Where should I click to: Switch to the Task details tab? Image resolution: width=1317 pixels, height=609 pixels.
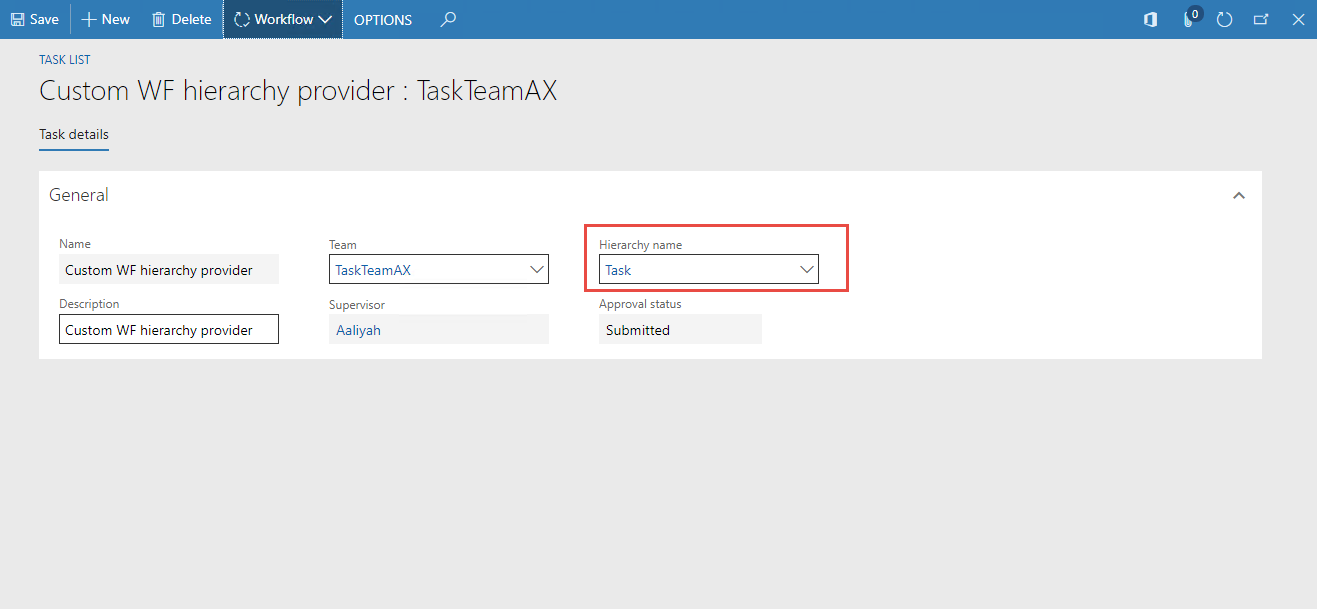tap(73, 134)
